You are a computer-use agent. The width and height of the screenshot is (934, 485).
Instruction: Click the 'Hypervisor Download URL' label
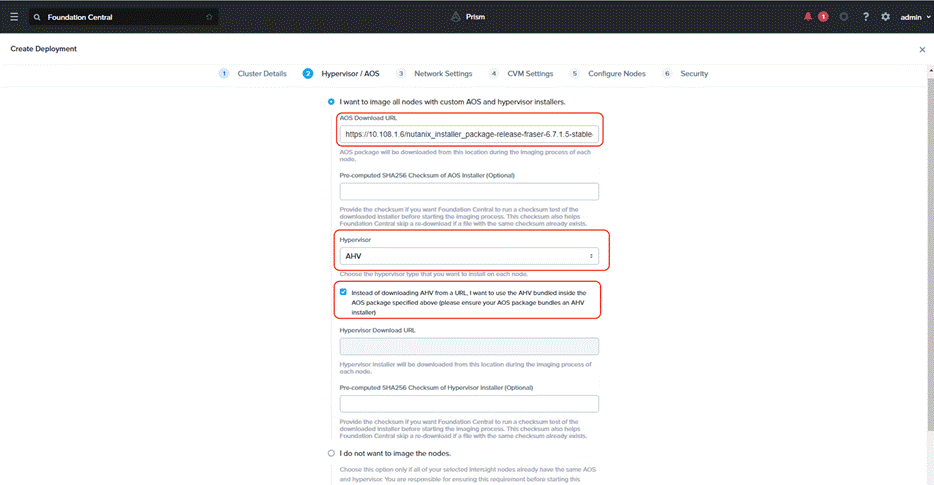[378, 330]
